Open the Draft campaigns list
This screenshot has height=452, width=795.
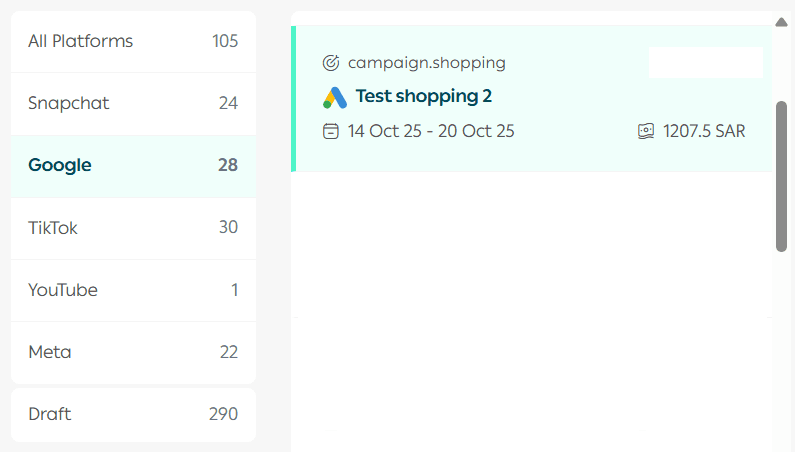133,414
